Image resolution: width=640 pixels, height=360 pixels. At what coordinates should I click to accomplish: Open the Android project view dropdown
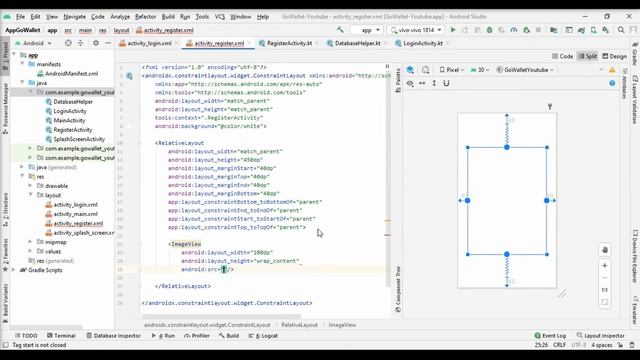click(x=33, y=43)
